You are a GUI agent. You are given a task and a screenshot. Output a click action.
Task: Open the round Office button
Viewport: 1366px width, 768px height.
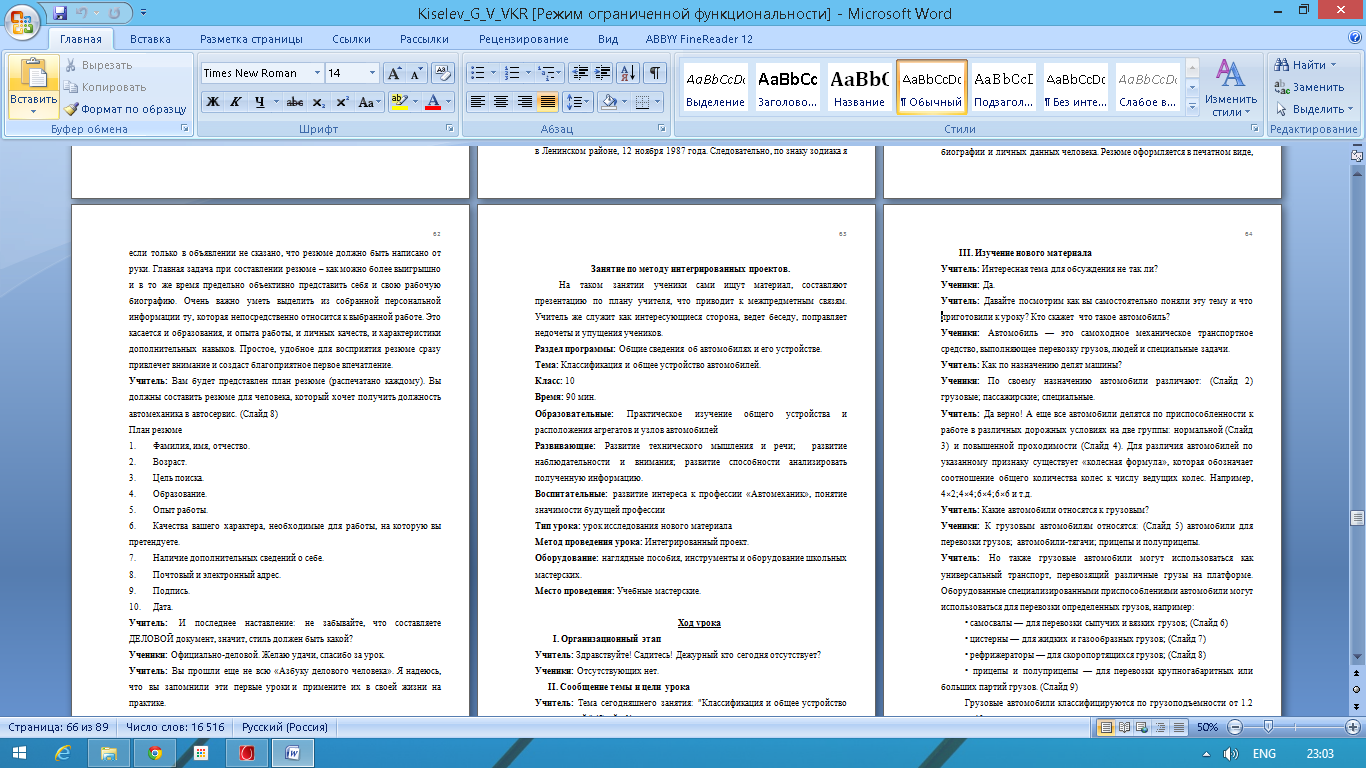pos(22,17)
